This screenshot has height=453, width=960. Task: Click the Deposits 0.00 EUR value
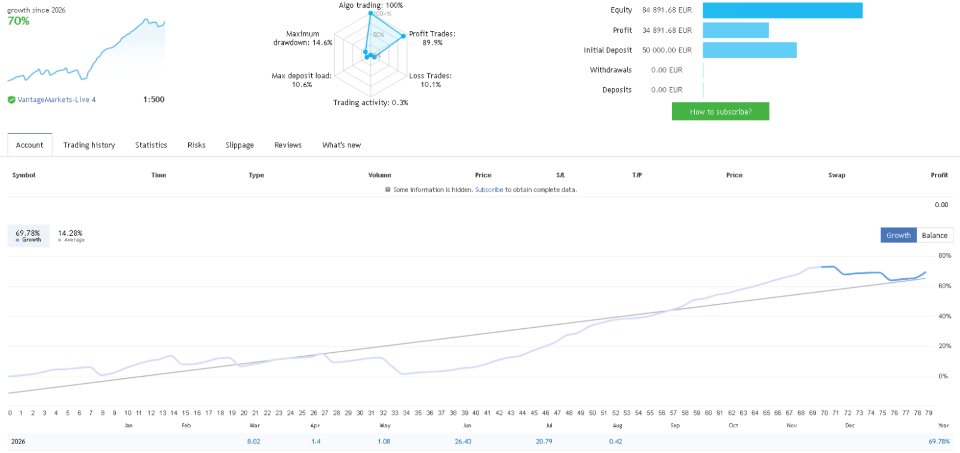[x=667, y=90]
